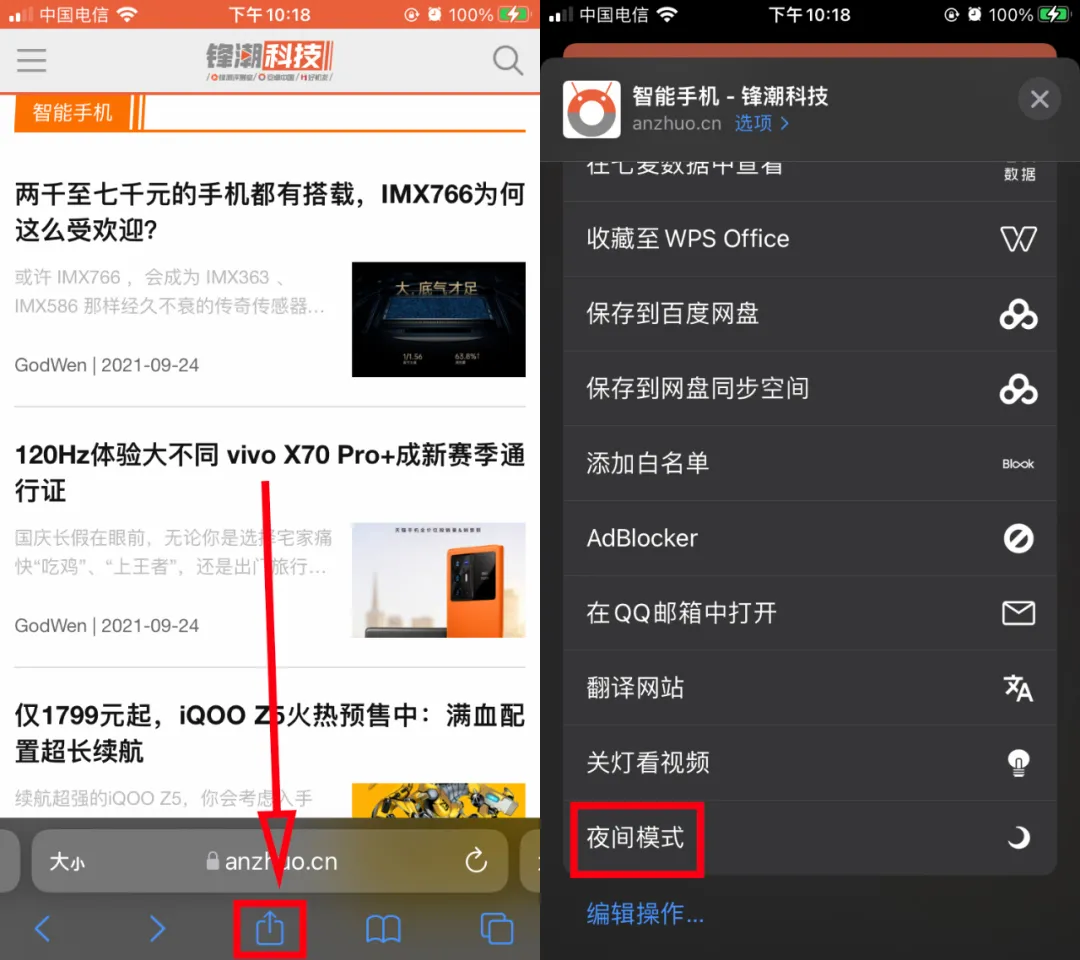Choose 夜间模式 night mode action
1080x960 pixels.
coord(809,837)
